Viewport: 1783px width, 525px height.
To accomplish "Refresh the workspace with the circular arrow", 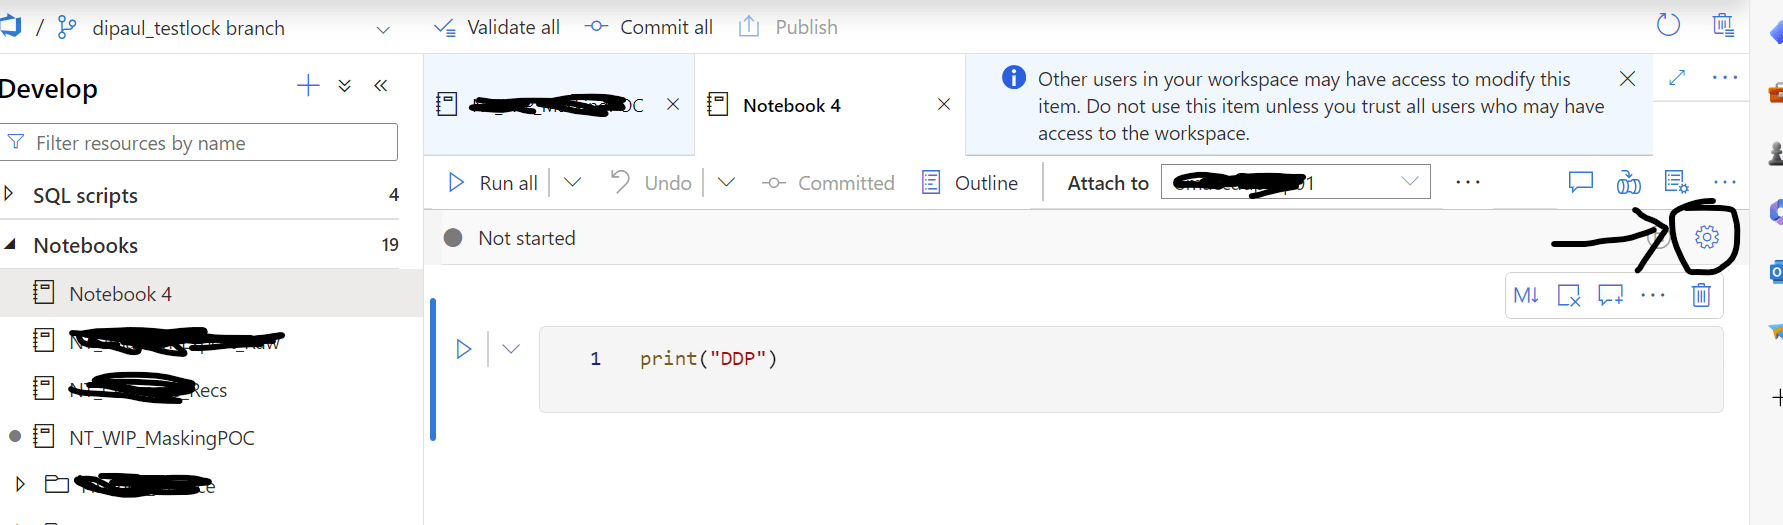I will (1668, 25).
